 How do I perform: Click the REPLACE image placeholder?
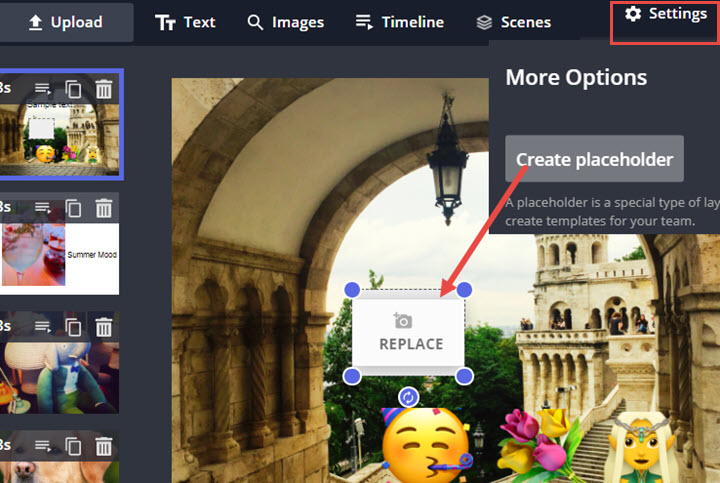pos(408,333)
